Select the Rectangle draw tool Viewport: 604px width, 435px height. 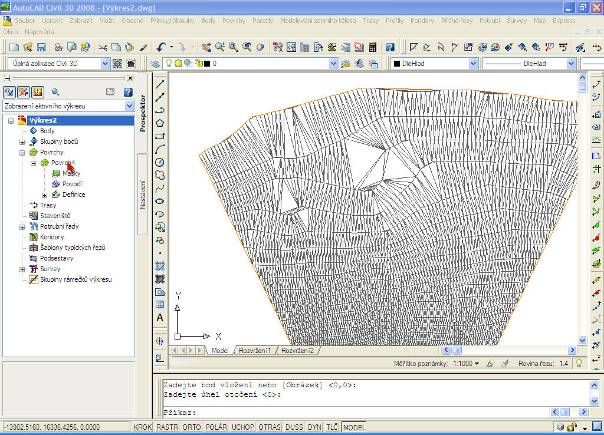pyautogui.click(x=160, y=136)
